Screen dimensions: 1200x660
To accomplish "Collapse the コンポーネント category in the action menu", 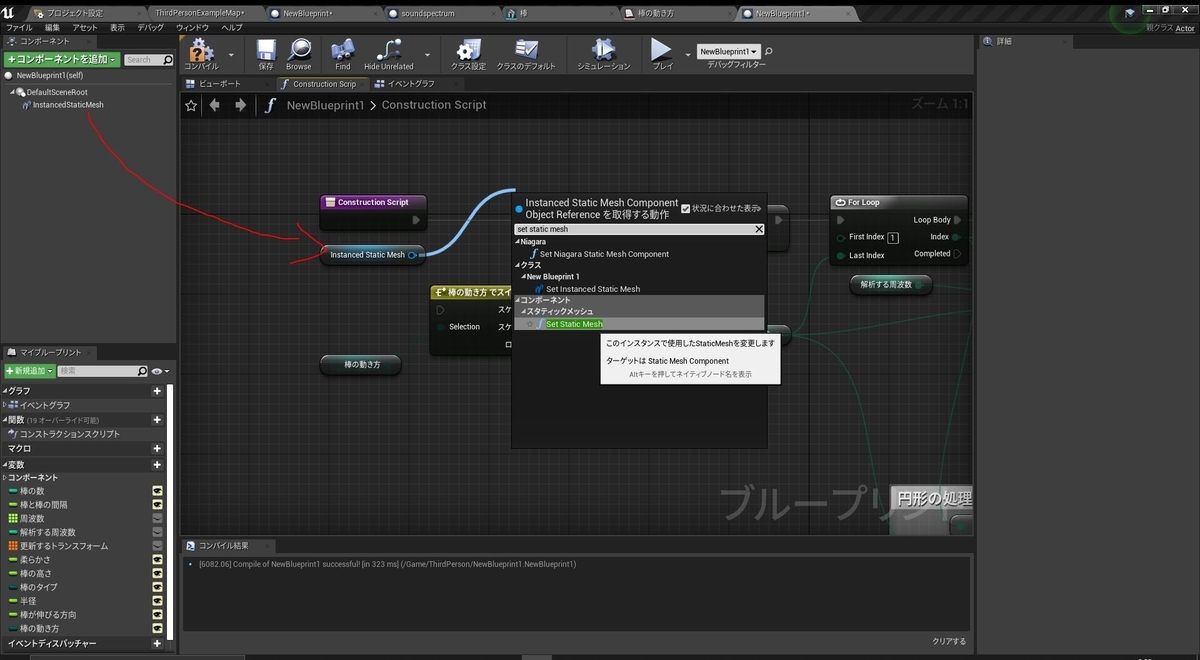I will 517,300.
